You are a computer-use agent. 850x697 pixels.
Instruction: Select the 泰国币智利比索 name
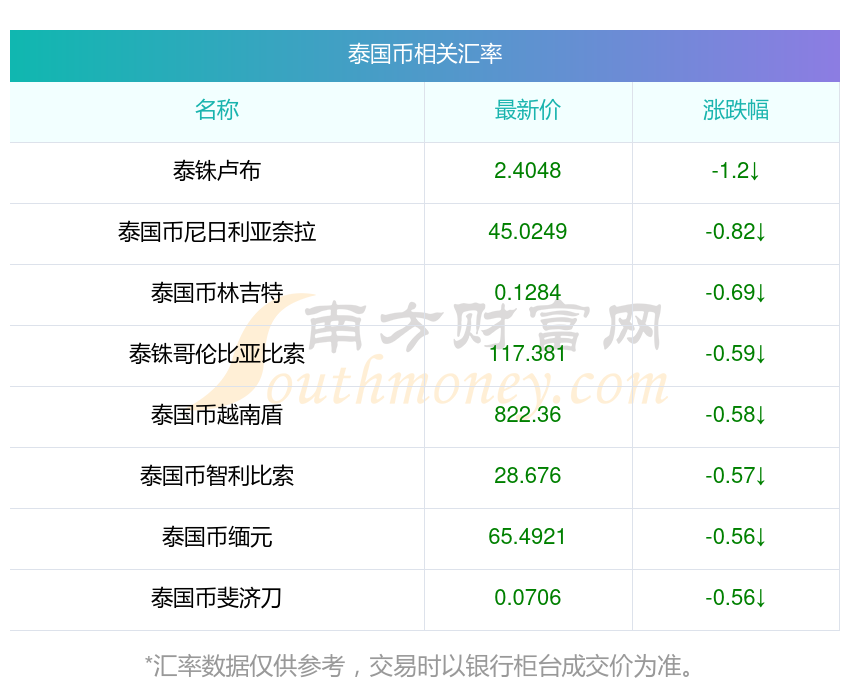click(217, 476)
